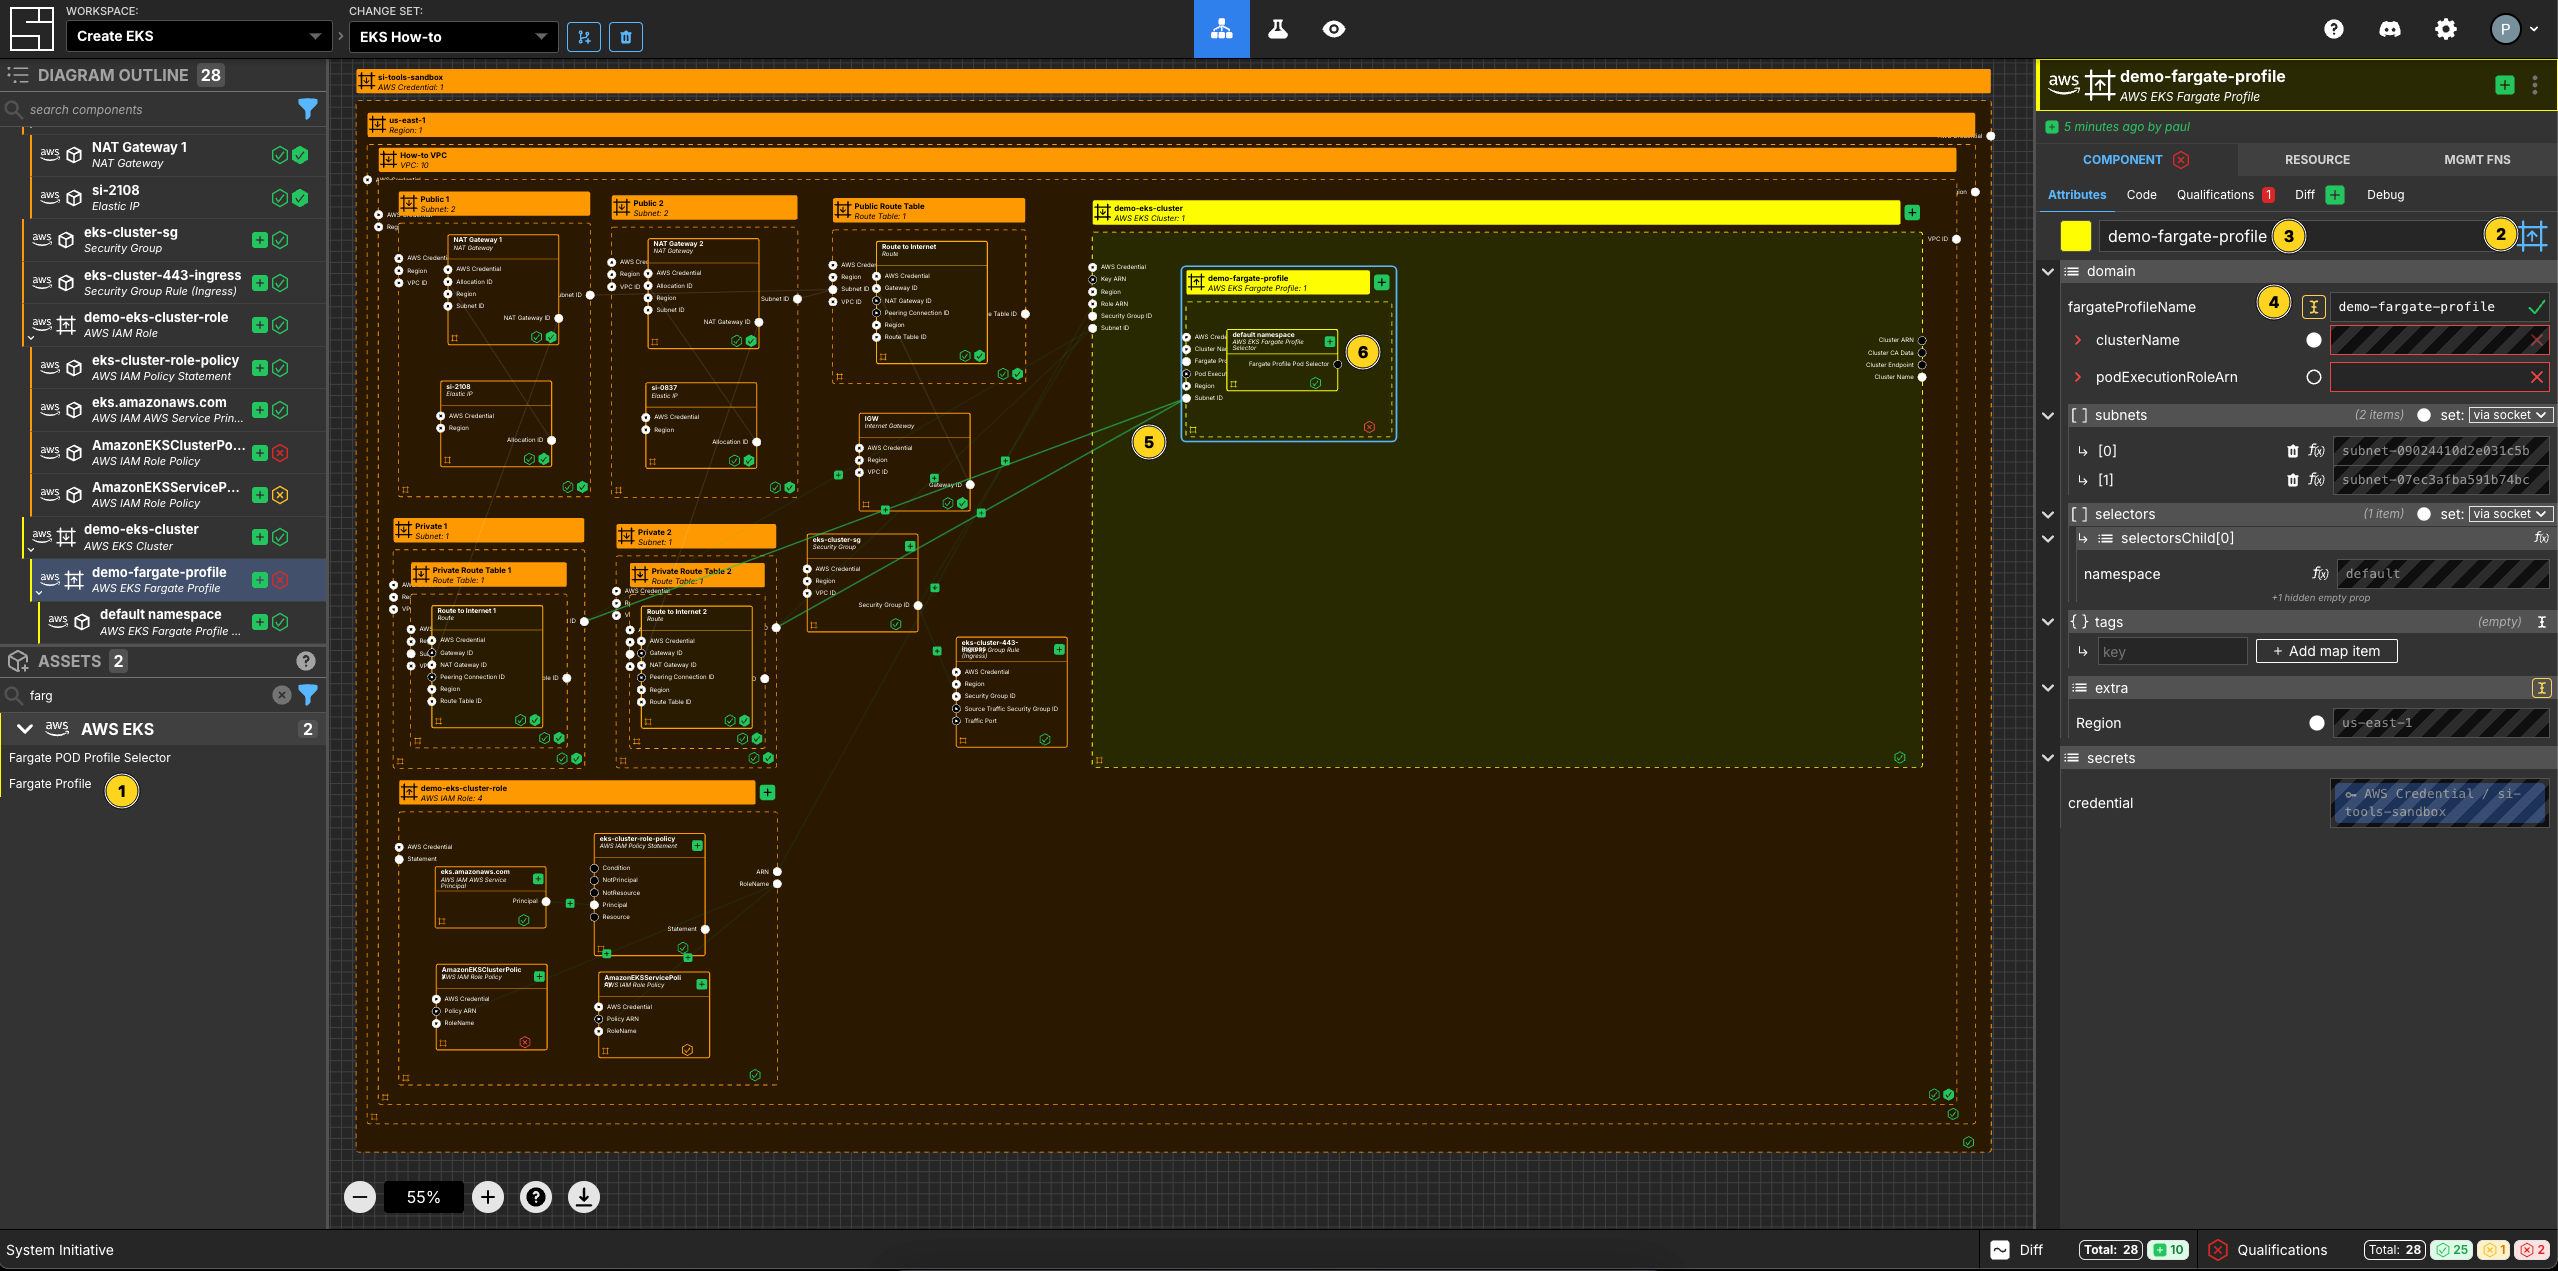The height and width of the screenshot is (1271, 2558).
Task: Click the assets help question icon
Action: coord(306,661)
